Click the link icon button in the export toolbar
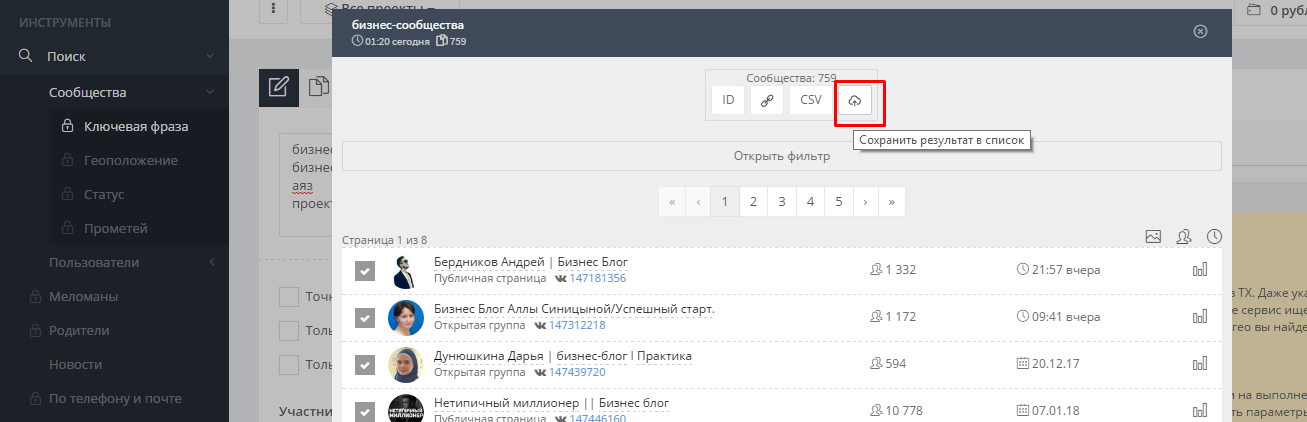The width and height of the screenshot is (1307, 422). pyautogui.click(x=766, y=101)
